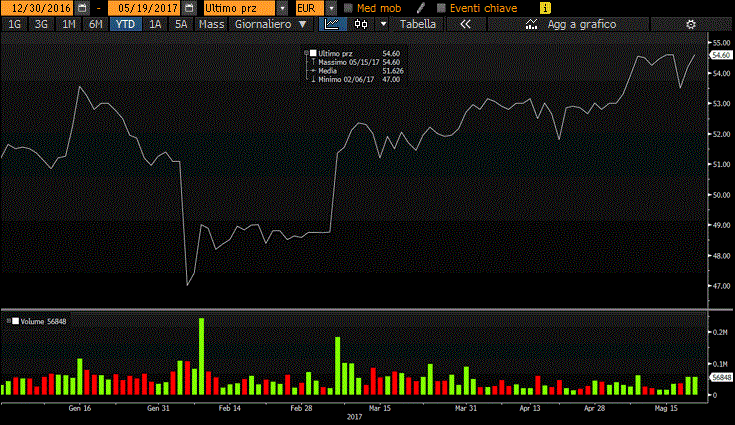Click the collapse double-chevron icon

pos(465,23)
